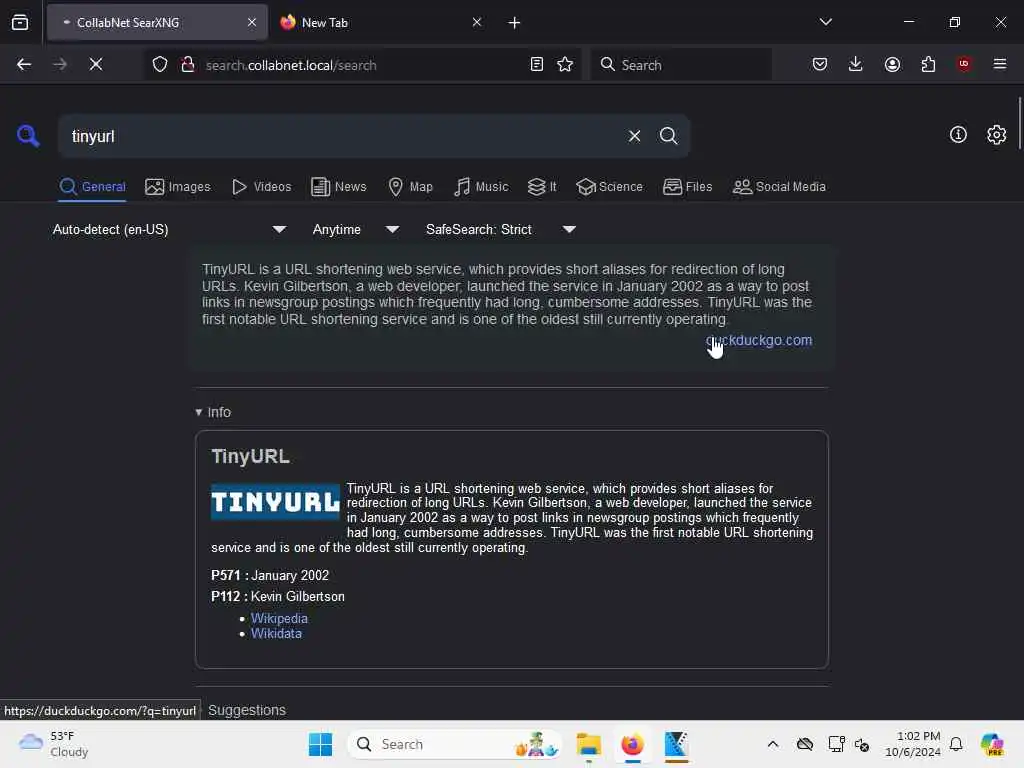This screenshot has width=1024, height=768.
Task: Go back with the browser back arrow
Action: click(x=24, y=64)
